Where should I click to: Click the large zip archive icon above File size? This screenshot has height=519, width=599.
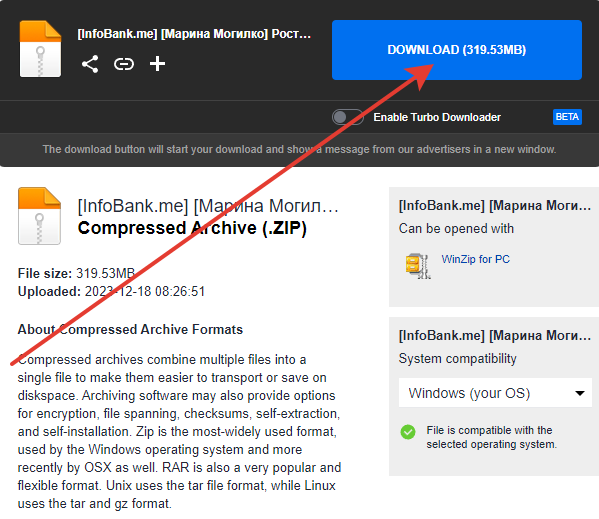(x=39, y=216)
